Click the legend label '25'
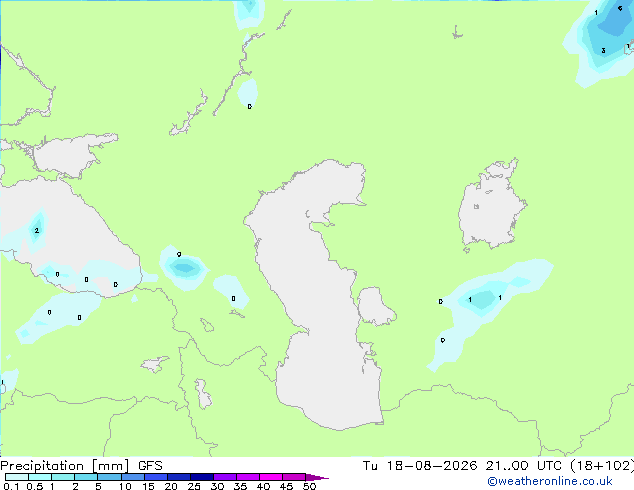 (x=194, y=486)
